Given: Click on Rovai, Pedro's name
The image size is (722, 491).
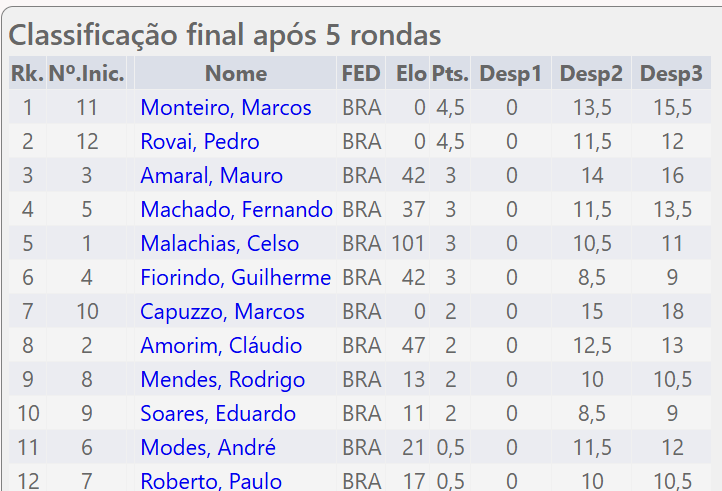Looking at the screenshot, I should (199, 142).
